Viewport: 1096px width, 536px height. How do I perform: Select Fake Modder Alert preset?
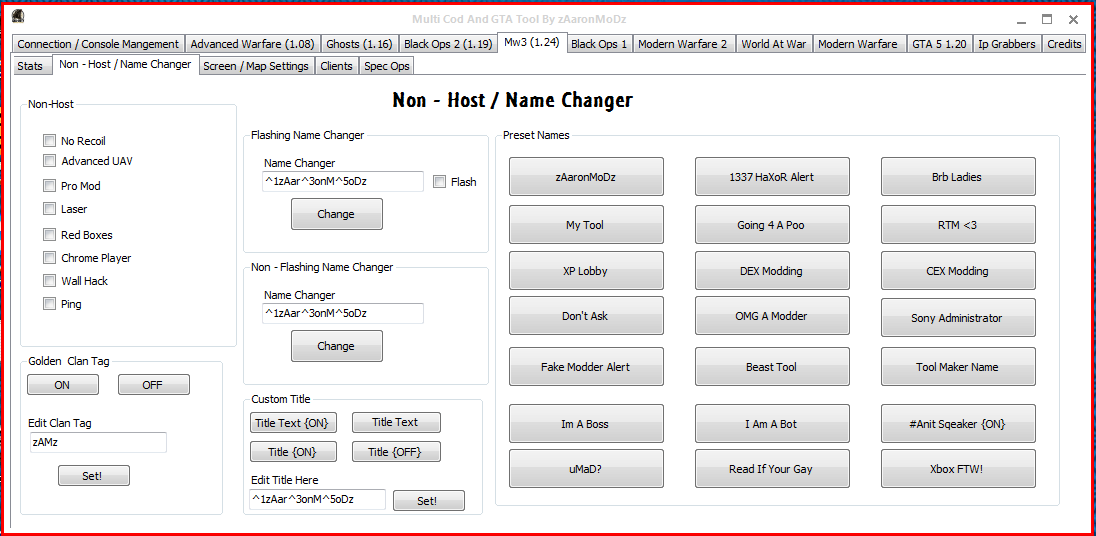point(586,367)
